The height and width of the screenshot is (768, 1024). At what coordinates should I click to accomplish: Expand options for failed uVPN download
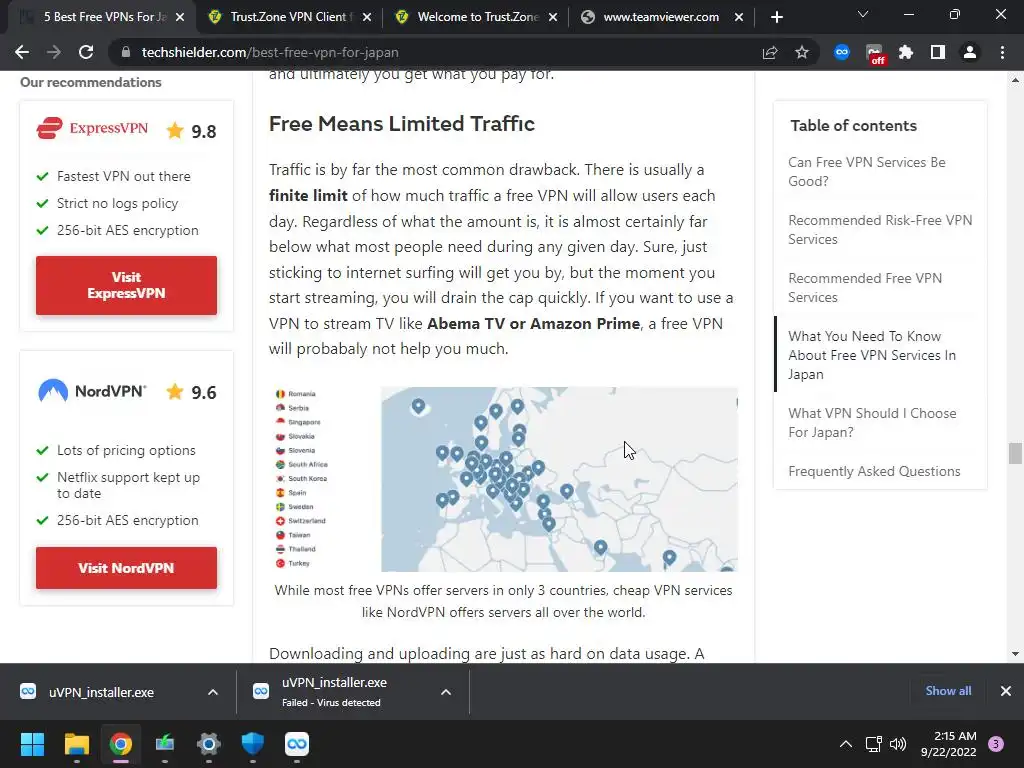point(446,692)
